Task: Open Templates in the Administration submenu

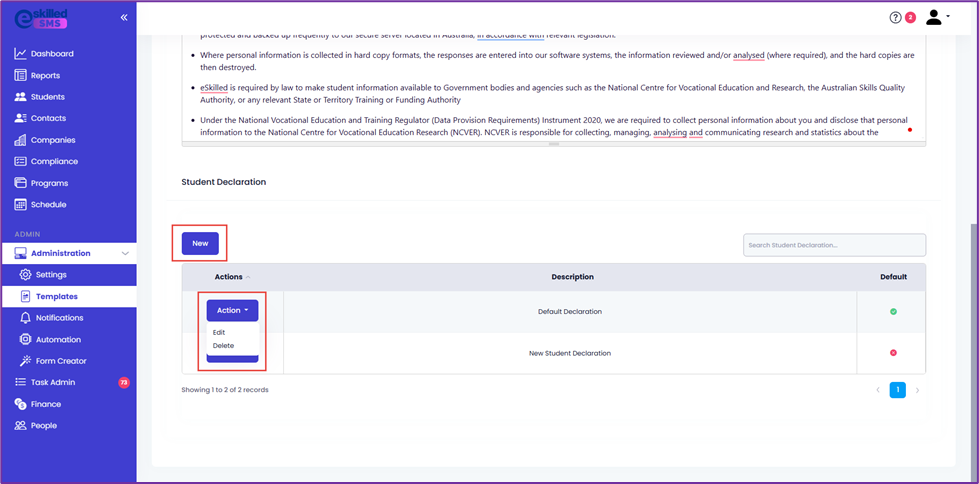Action: tap(57, 297)
